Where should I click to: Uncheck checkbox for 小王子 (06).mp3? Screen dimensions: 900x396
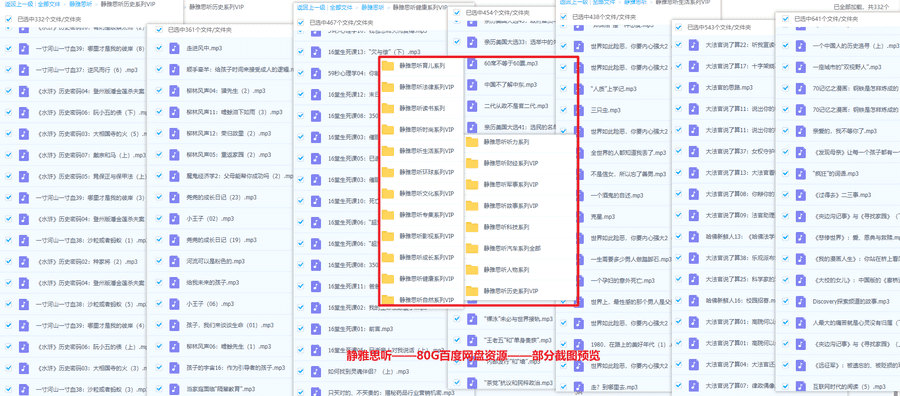(160, 304)
